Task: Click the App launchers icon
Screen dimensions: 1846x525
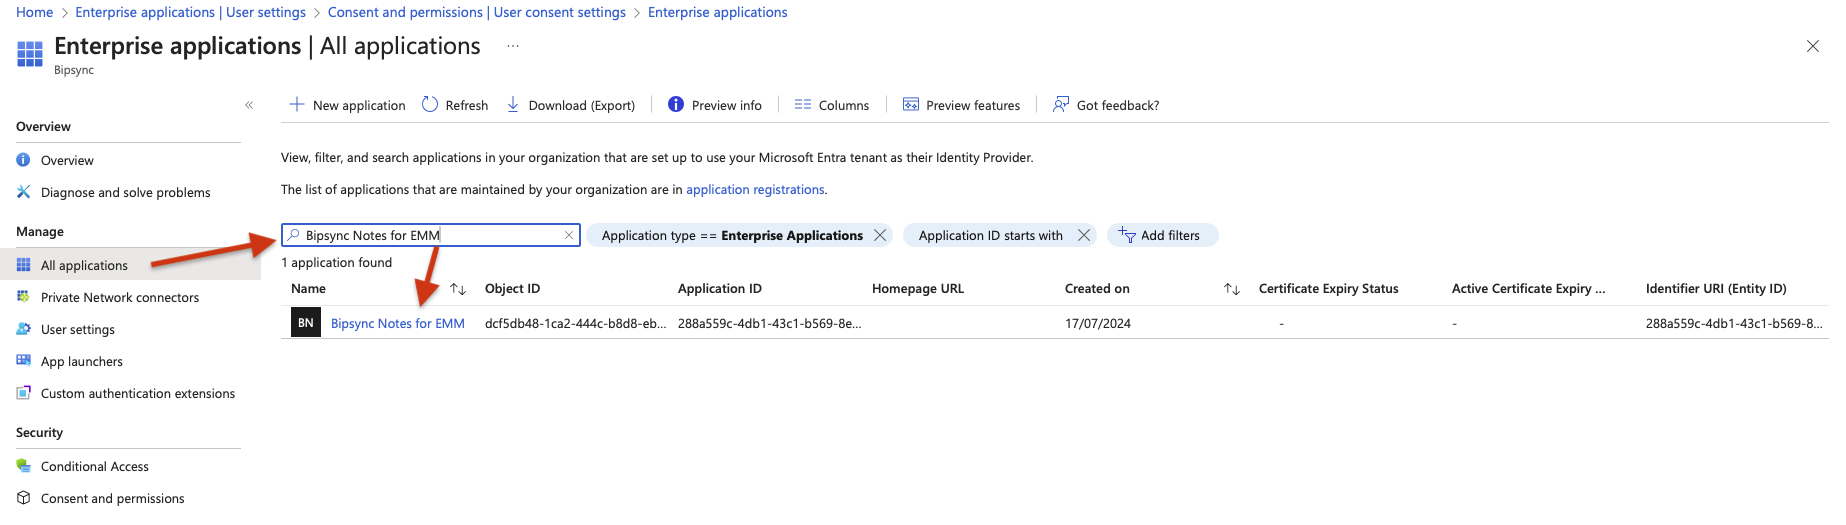Action: (x=23, y=361)
